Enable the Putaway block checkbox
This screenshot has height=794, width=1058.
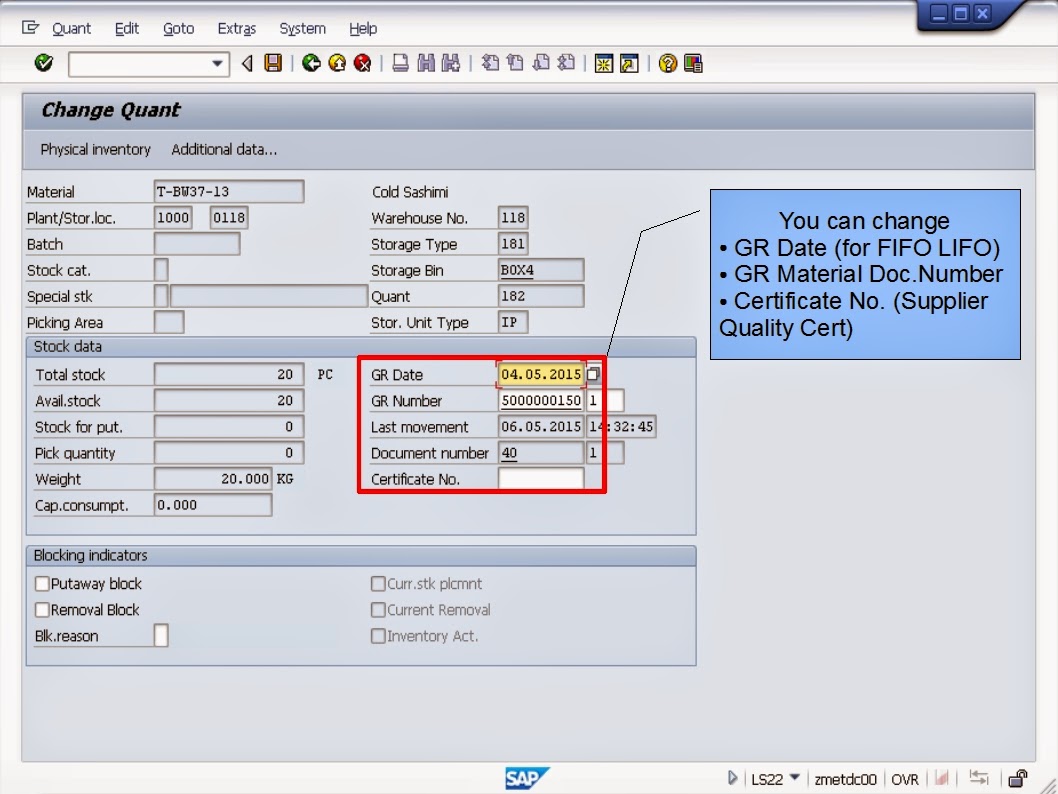pos(41,583)
